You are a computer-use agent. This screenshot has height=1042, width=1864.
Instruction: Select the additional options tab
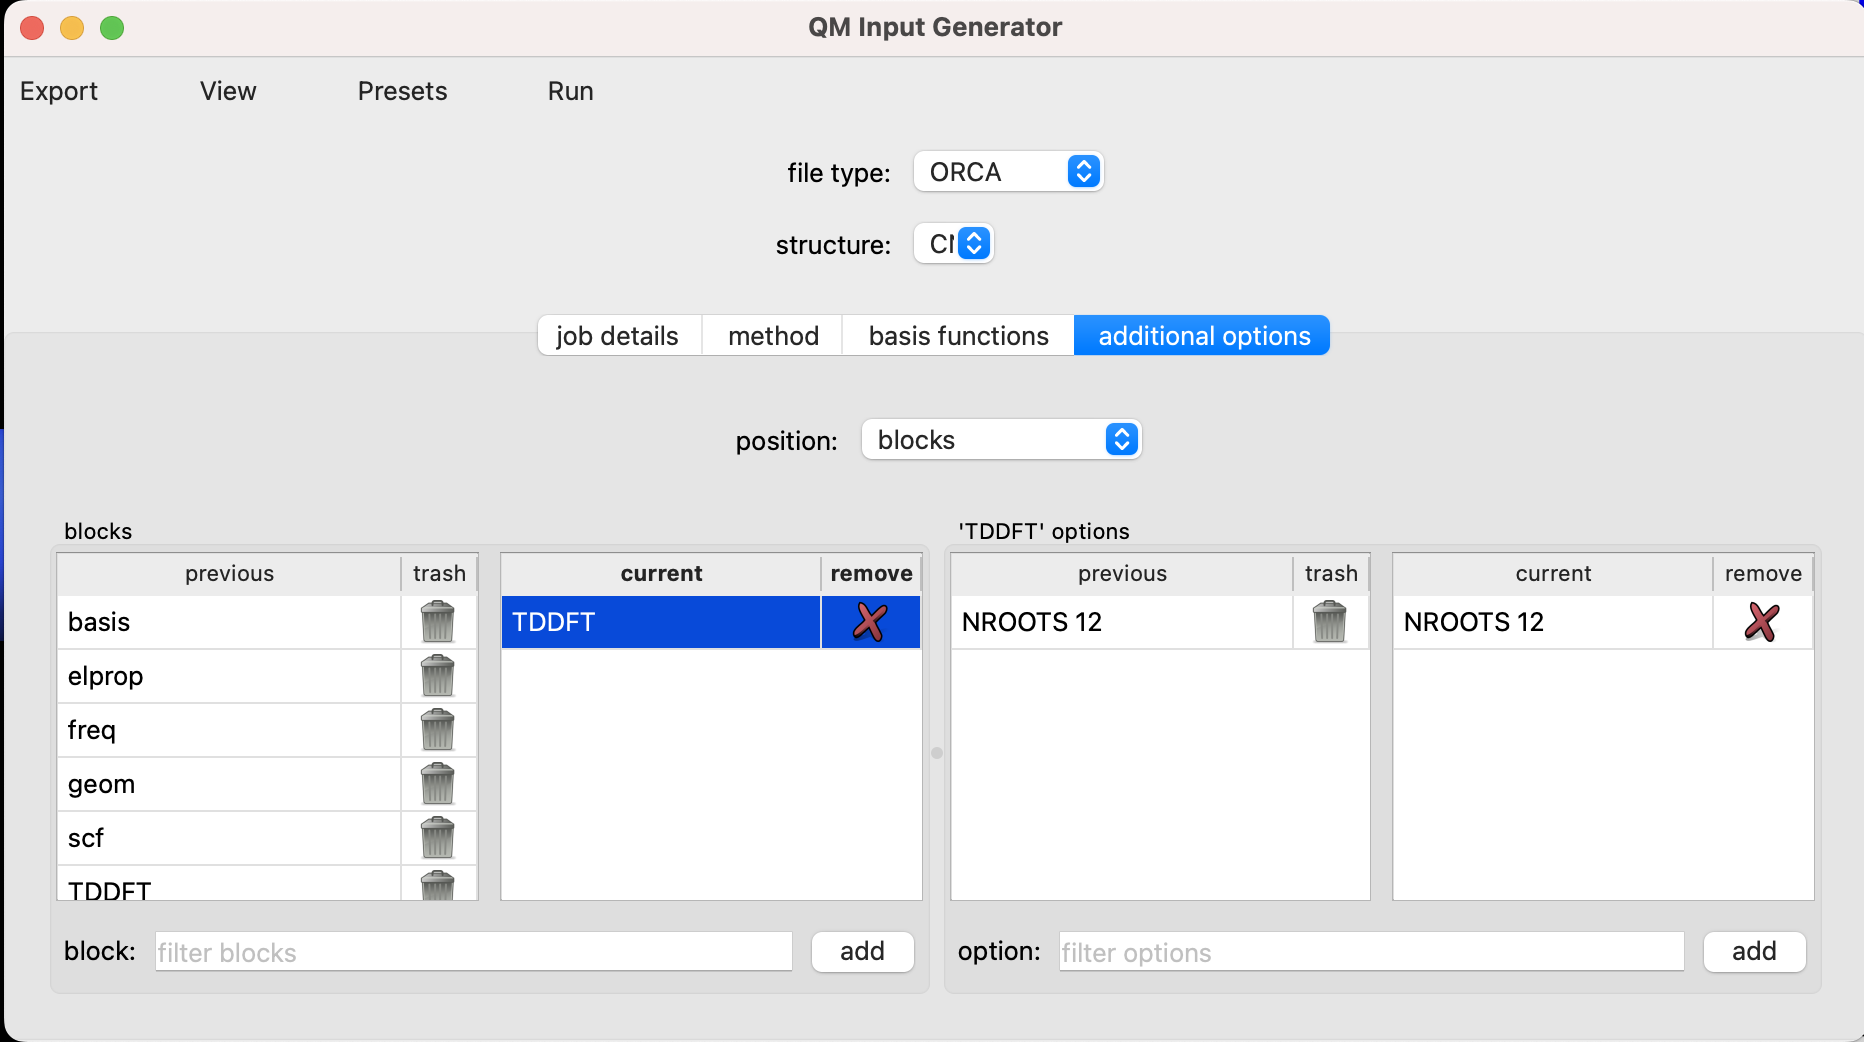pos(1203,336)
